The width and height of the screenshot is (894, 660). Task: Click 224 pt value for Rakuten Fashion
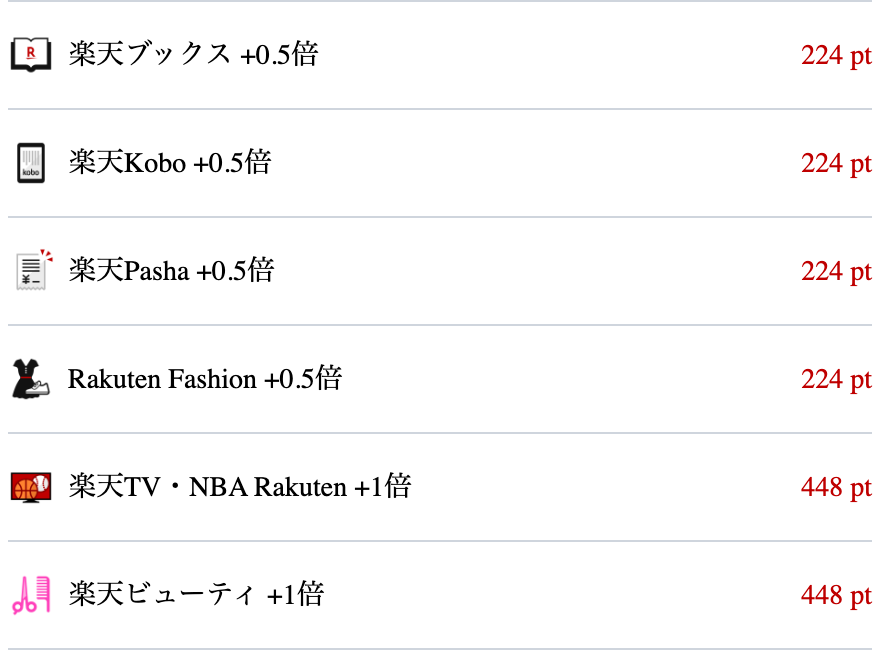pos(836,380)
